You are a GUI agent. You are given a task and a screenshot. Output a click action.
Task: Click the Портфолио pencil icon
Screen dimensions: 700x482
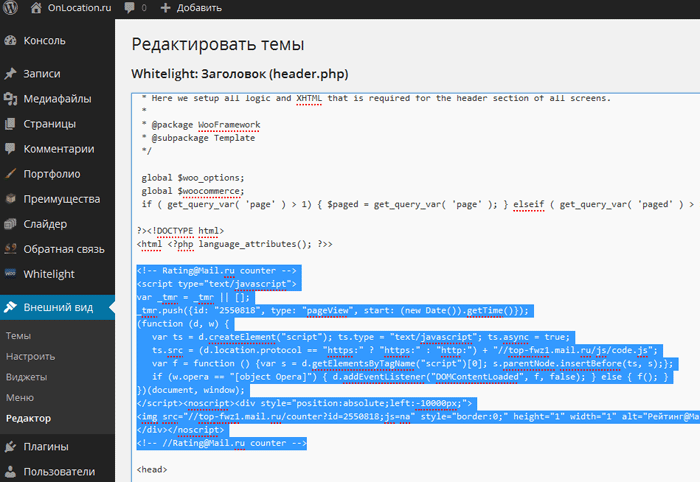coord(10,174)
